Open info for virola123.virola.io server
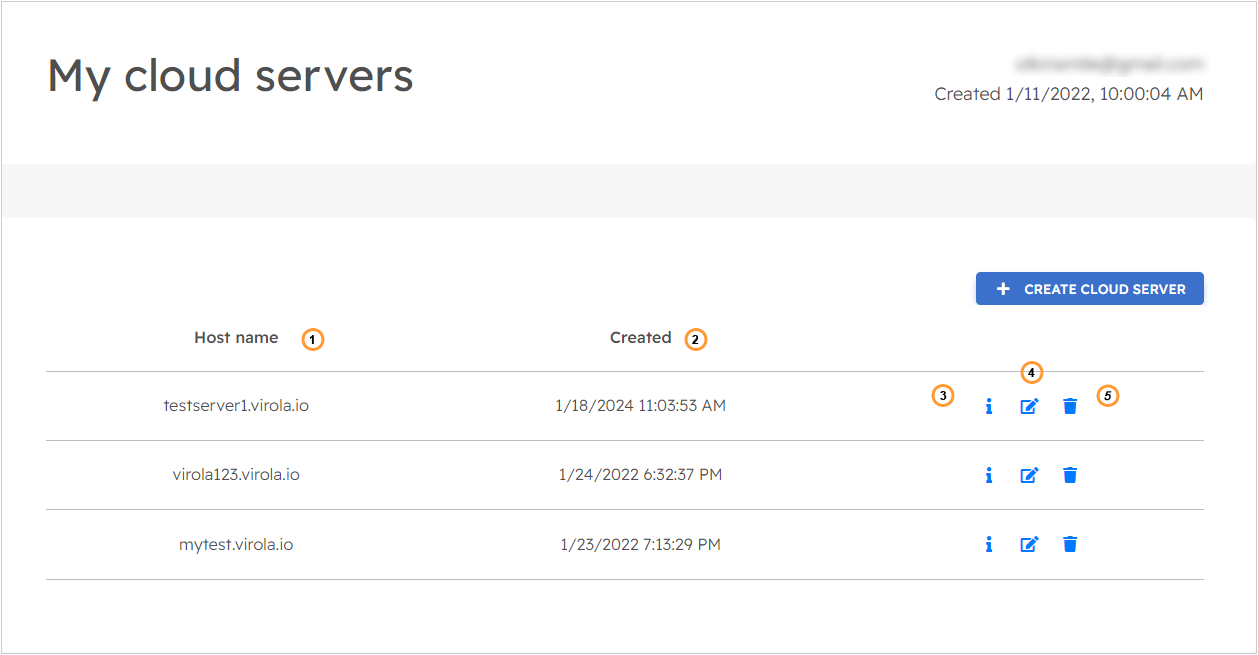Image resolution: width=1258 pixels, height=655 pixels. [988, 475]
